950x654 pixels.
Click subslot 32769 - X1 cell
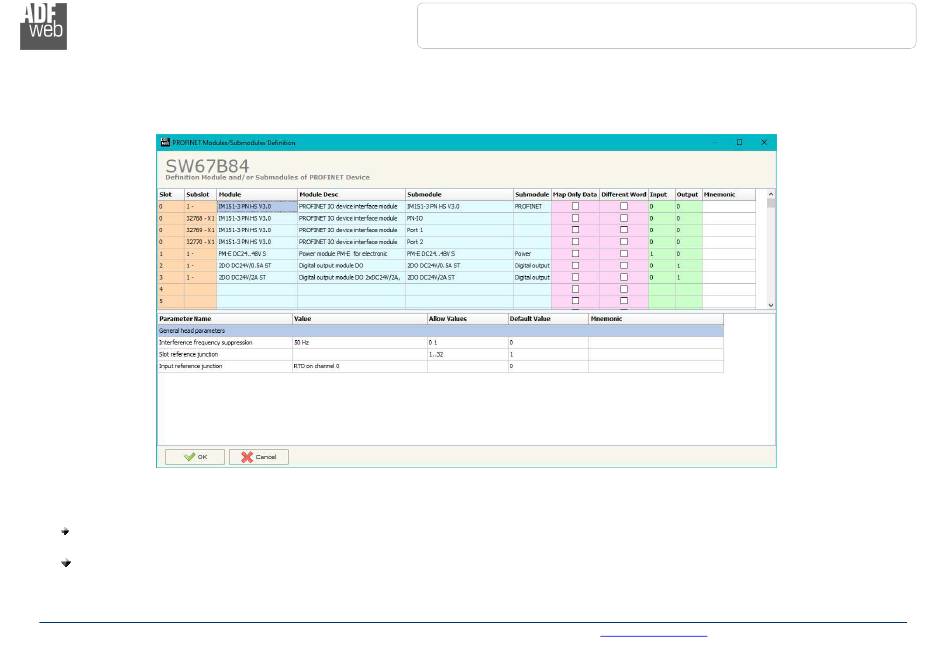[x=201, y=230]
